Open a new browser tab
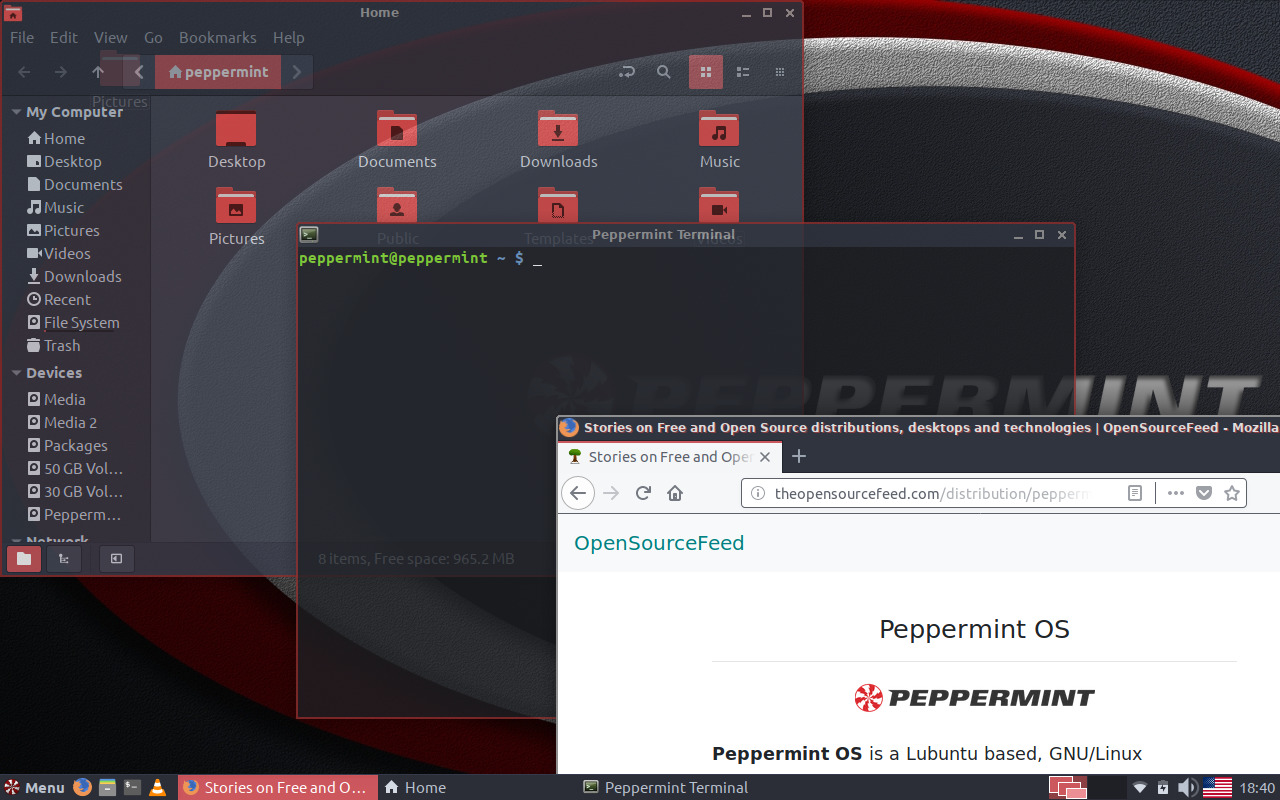Viewport: 1280px width, 800px height. tap(799, 457)
